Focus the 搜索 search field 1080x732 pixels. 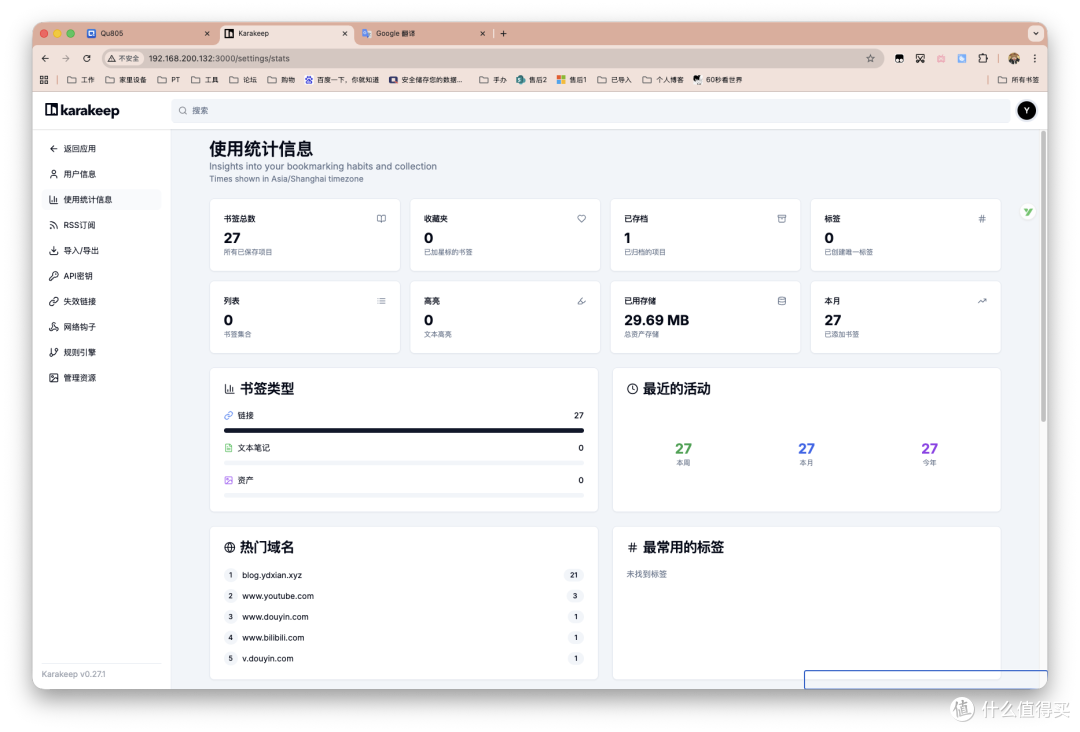[590, 110]
